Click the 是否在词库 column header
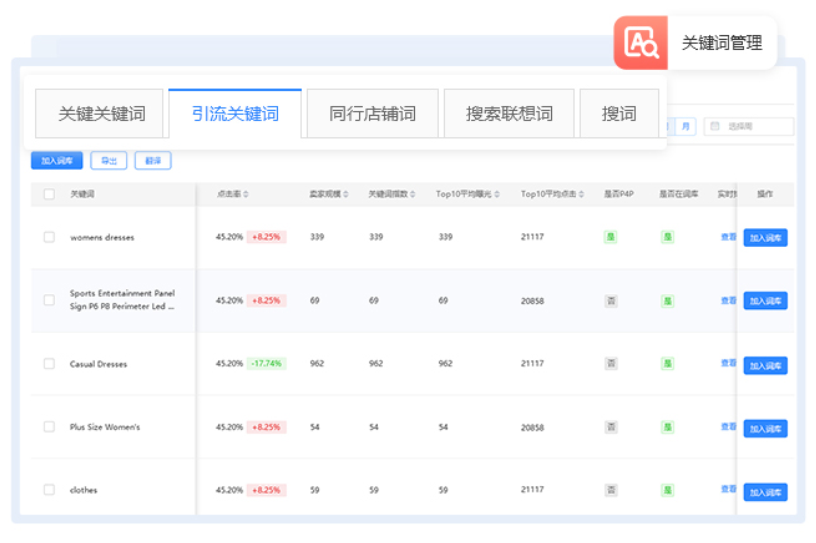The image size is (816, 543). (x=679, y=194)
